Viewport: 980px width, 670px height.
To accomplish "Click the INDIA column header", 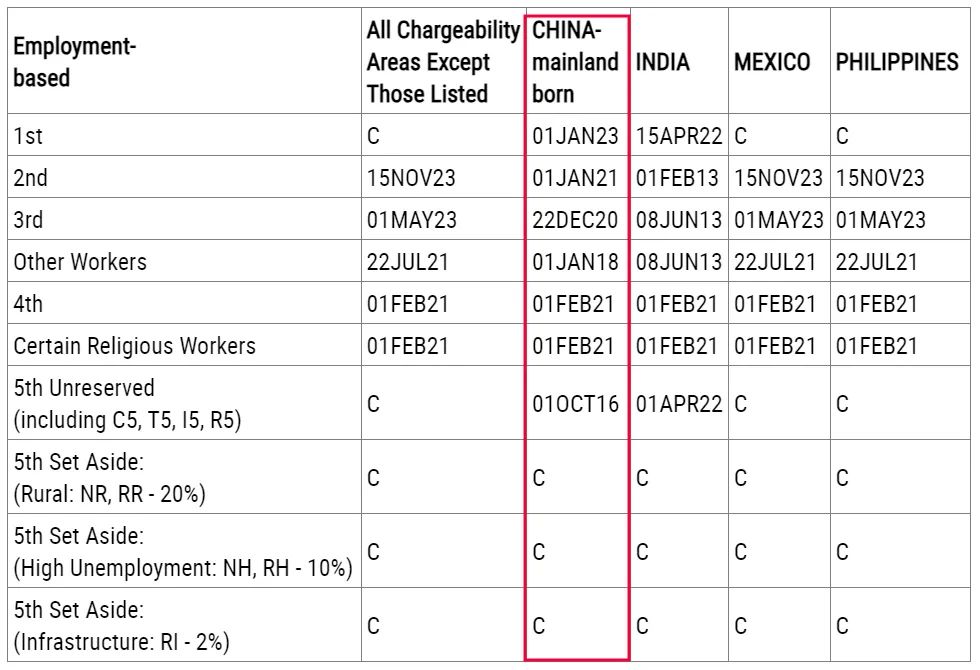I will (662, 62).
